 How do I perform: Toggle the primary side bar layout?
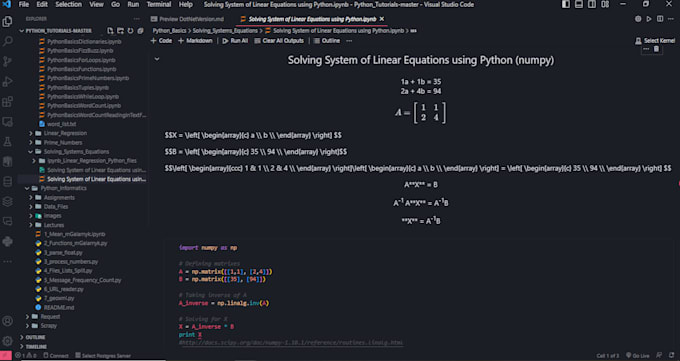[566, 4]
